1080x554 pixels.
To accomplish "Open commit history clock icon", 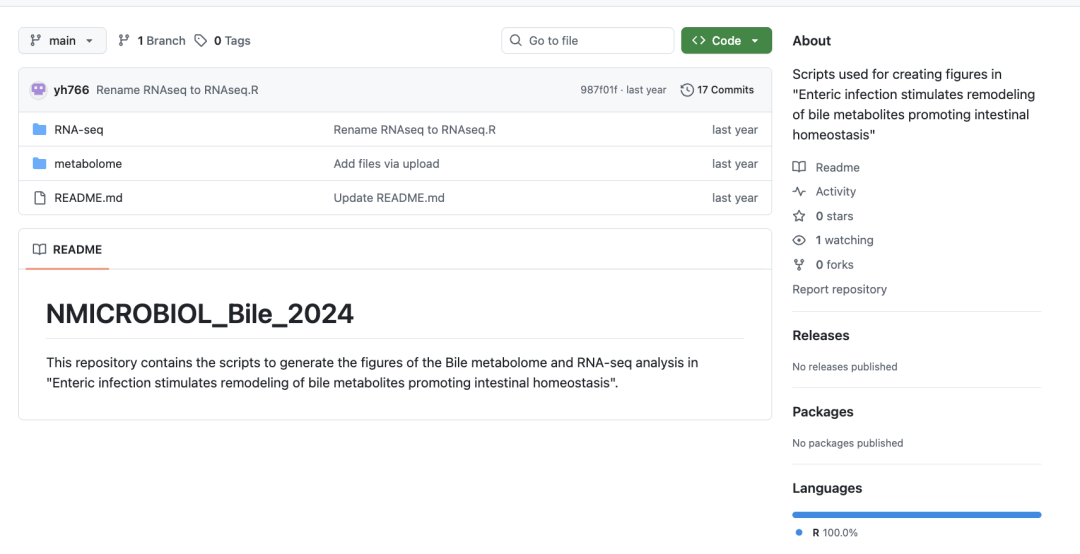I will tap(687, 90).
